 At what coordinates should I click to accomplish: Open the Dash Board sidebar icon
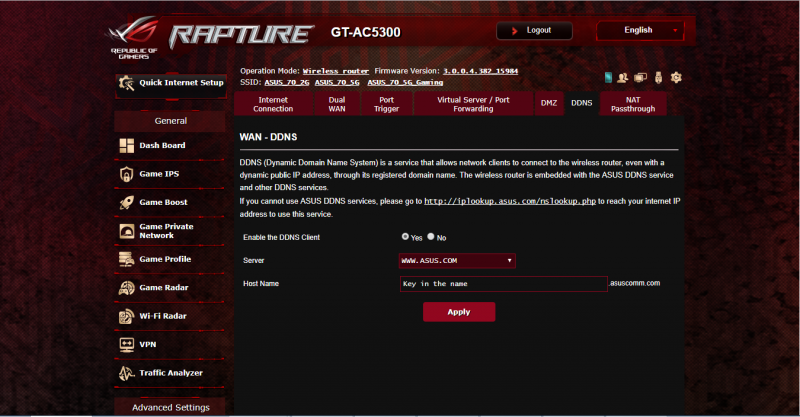(126, 146)
